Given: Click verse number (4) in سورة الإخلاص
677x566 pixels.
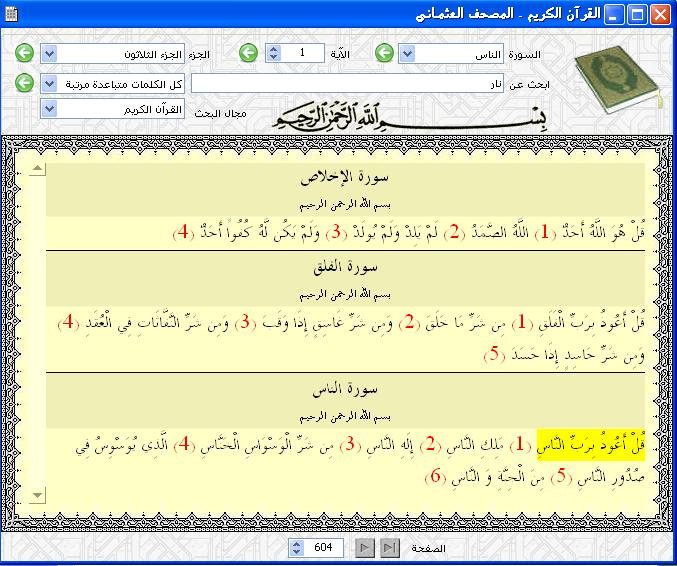Looking at the screenshot, I should click(183, 232).
